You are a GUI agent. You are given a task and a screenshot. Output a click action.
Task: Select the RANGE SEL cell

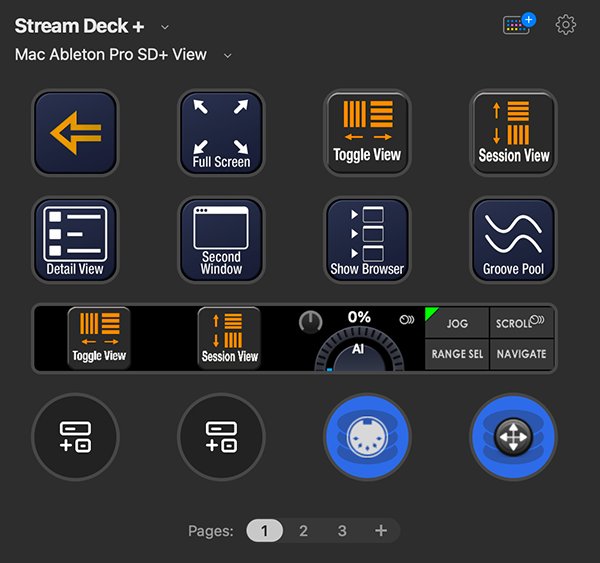click(457, 354)
